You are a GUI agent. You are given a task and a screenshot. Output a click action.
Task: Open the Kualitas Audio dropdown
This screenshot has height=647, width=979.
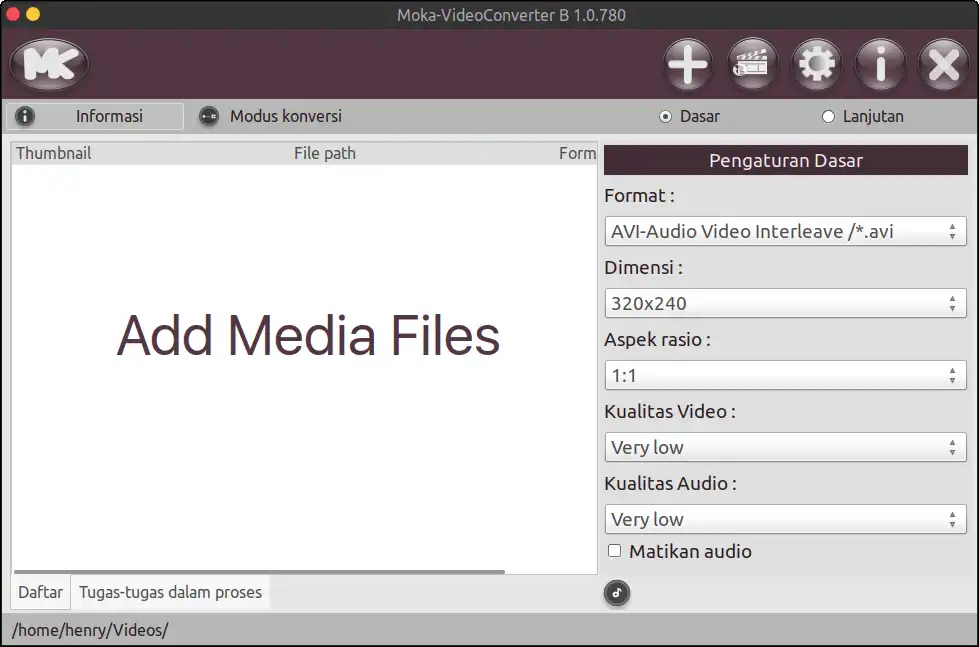coord(785,519)
